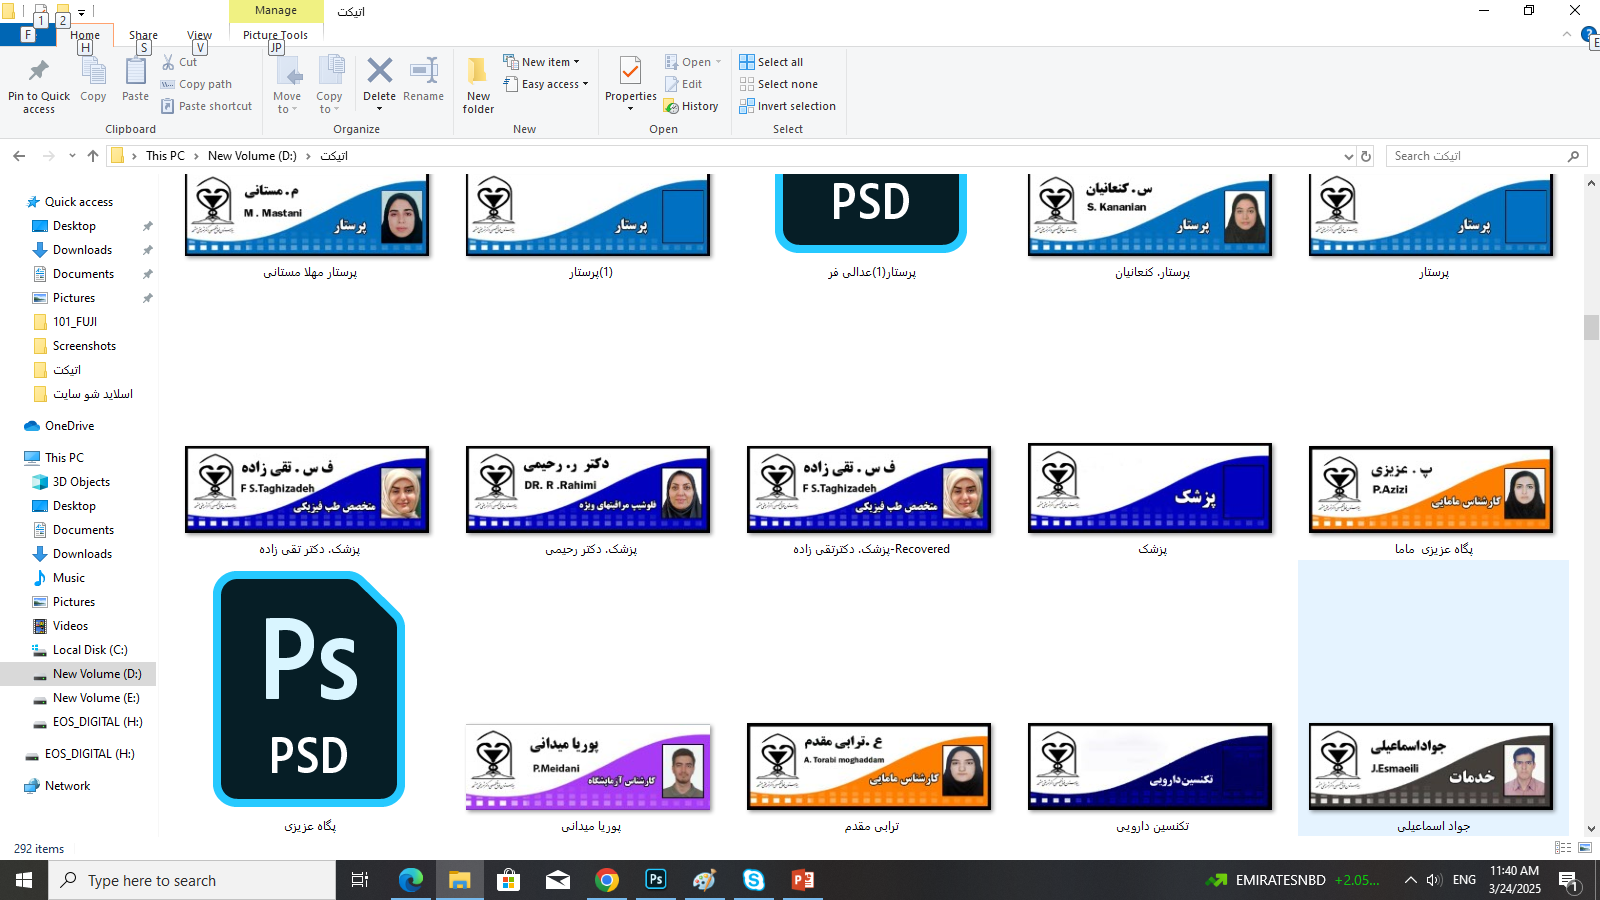Click the Up arrow navigation icon
The image size is (1600, 900).
click(93, 156)
